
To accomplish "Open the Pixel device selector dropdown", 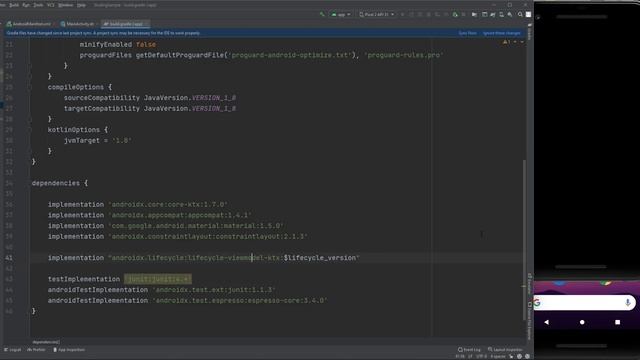I will (376, 14).
